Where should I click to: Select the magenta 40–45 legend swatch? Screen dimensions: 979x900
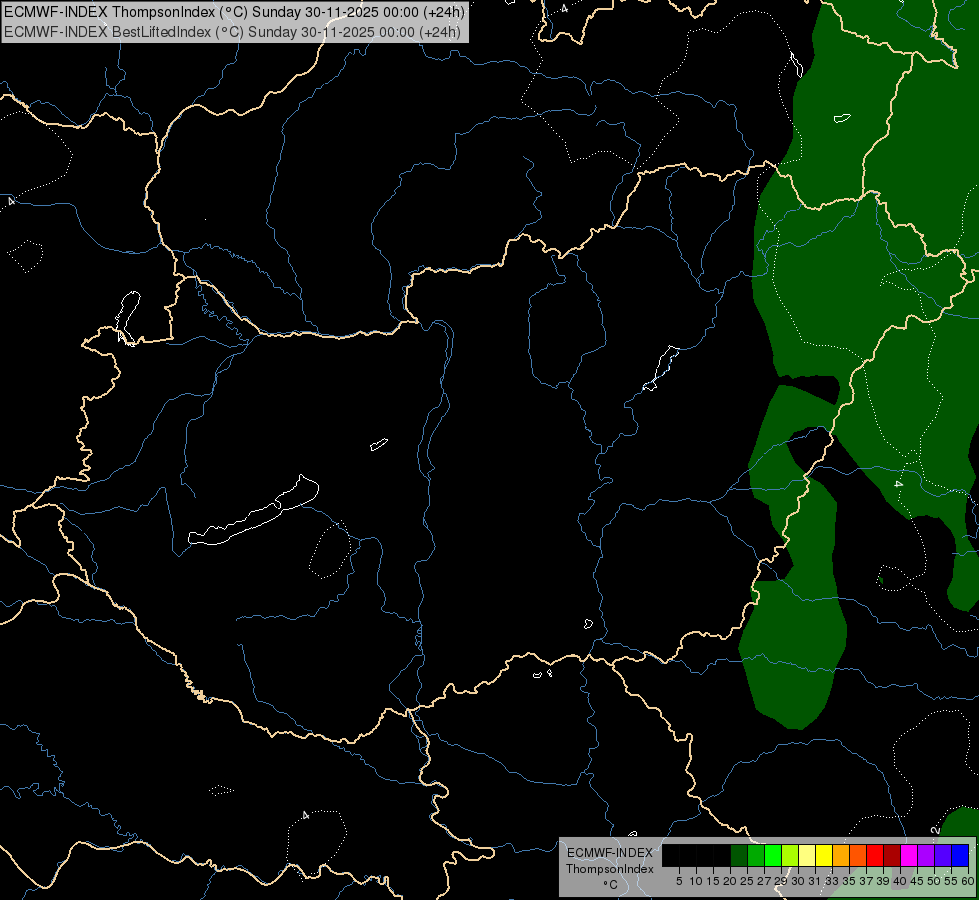coord(908,855)
